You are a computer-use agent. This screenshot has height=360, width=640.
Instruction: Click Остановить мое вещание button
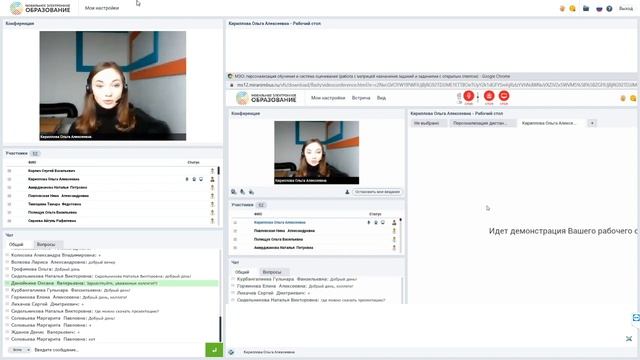377,192
